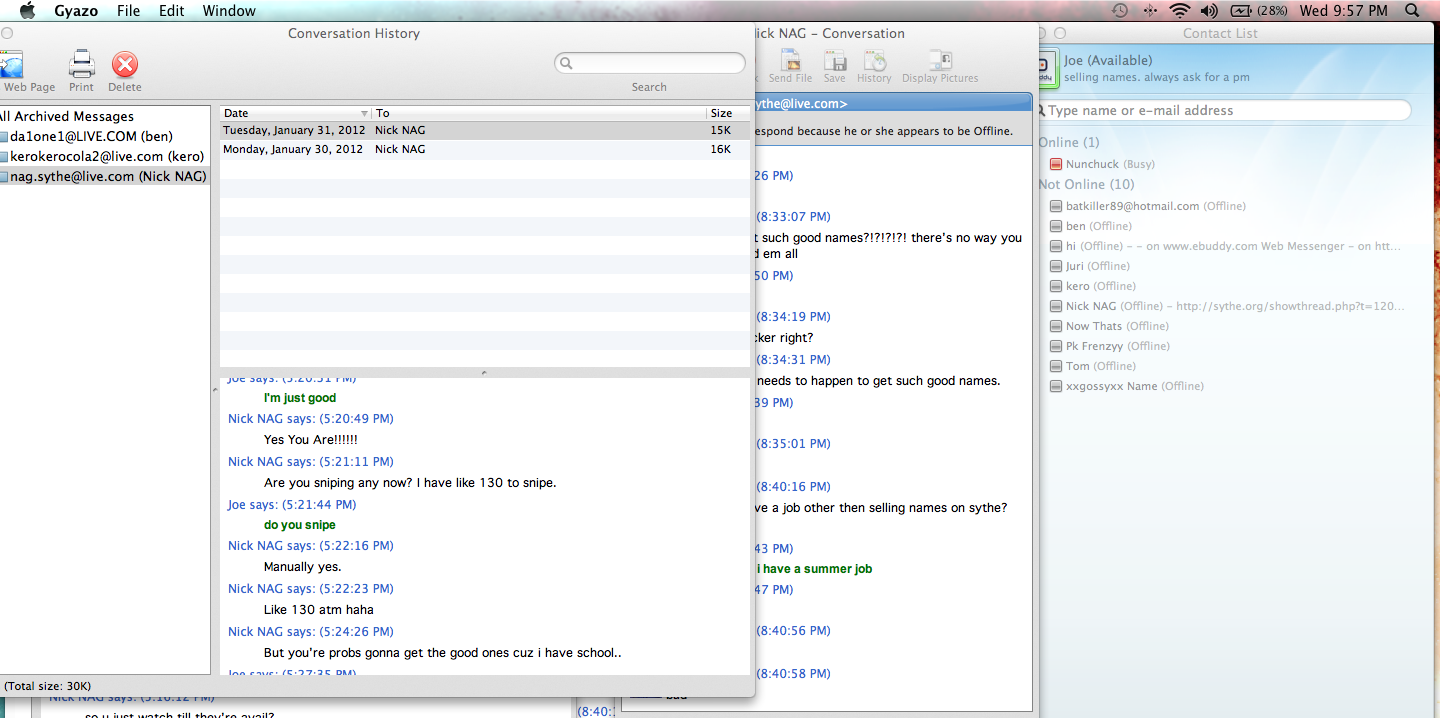The height and width of the screenshot is (718, 1440).
Task: Click message 'Manually yes.'
Action: tap(303, 567)
